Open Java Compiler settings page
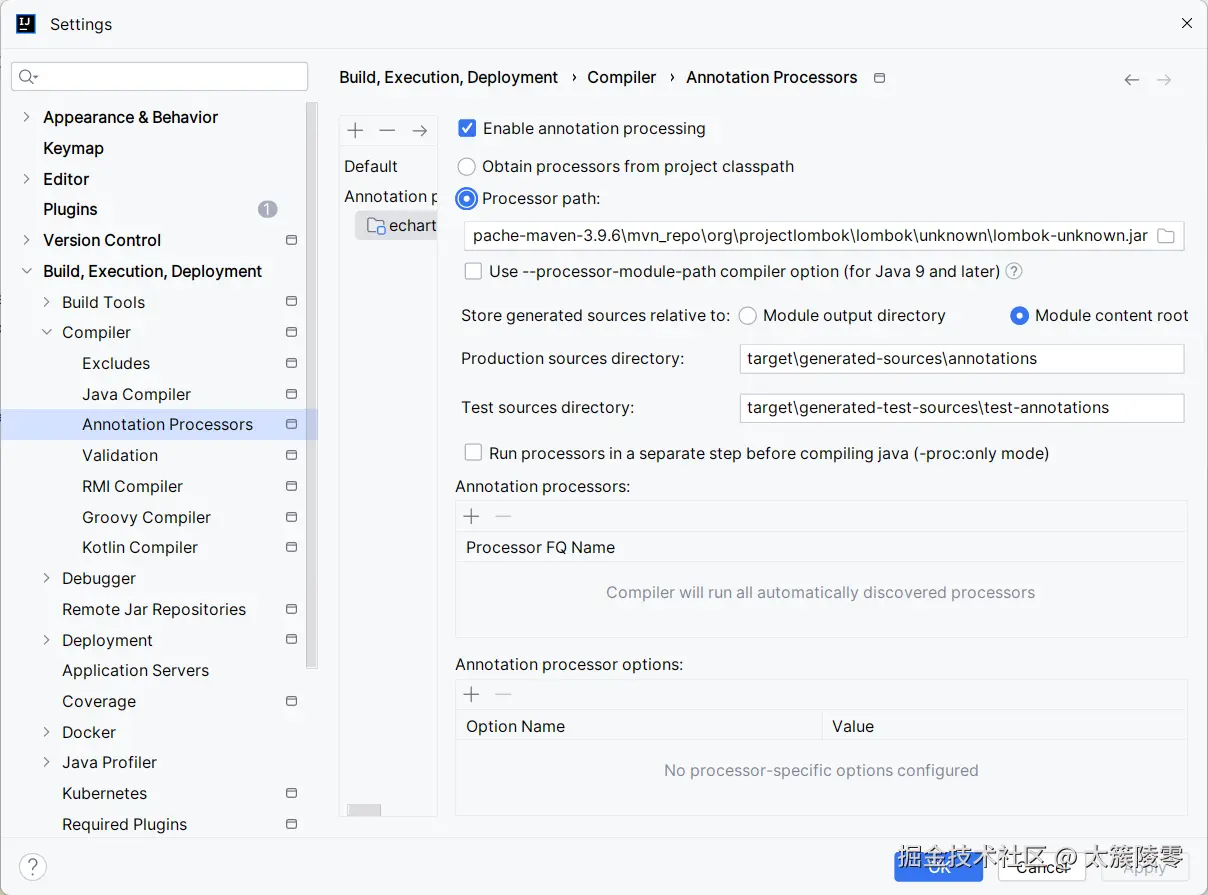This screenshot has height=895, width=1208. (136, 394)
